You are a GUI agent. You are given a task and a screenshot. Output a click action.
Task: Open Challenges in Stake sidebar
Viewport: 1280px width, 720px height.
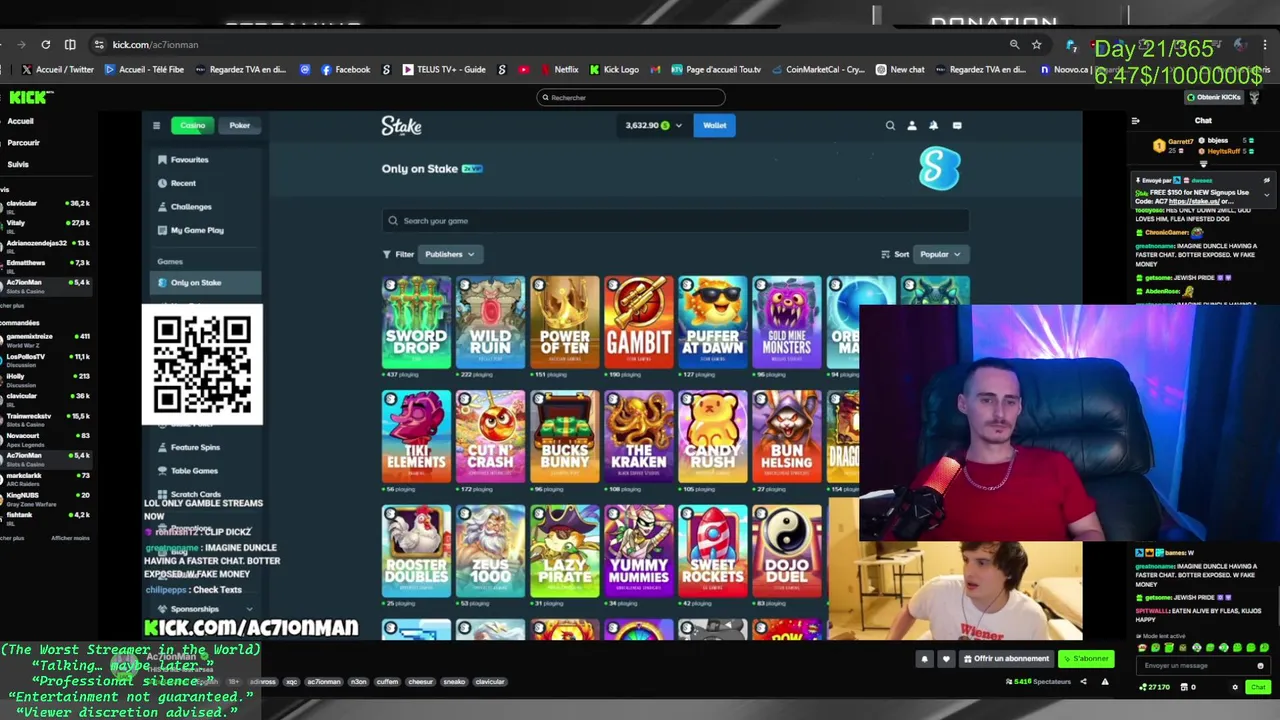184,207
